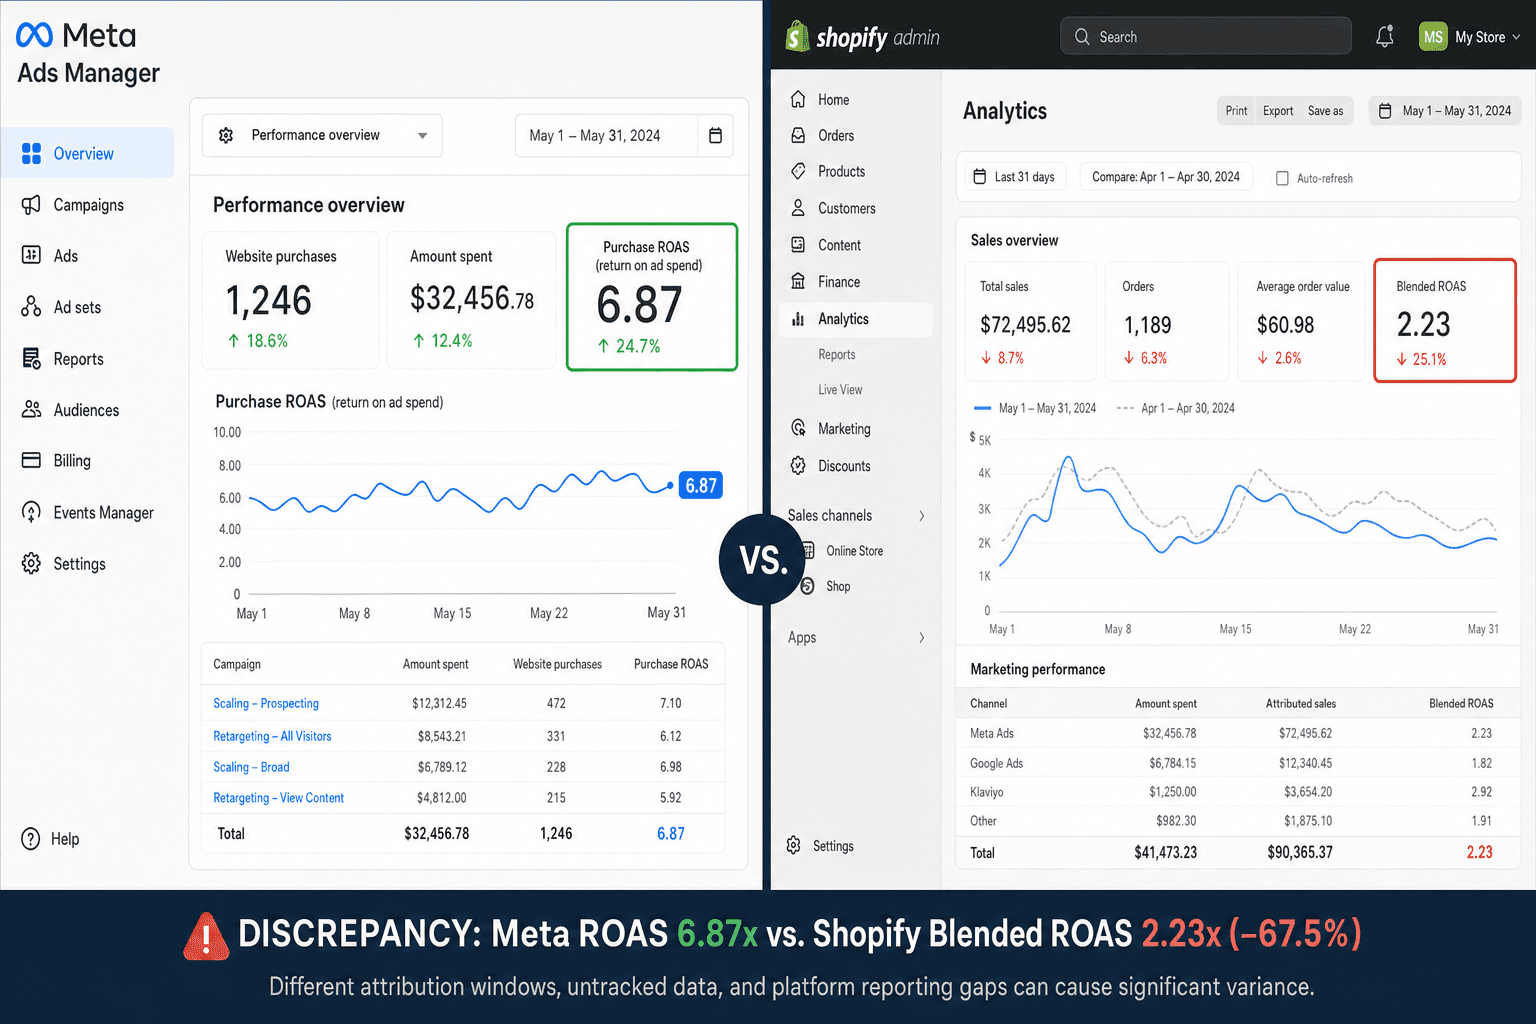Select Campaigns in Meta sidebar
Screen dimensions: 1536x1024
click(87, 204)
